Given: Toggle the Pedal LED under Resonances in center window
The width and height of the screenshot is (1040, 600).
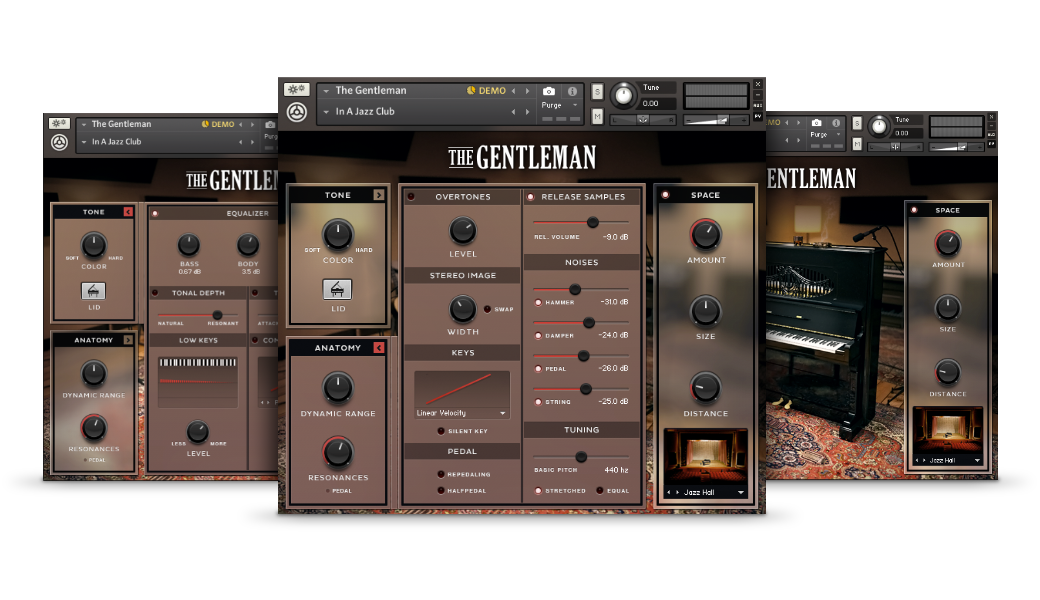Looking at the screenshot, I should tap(328, 491).
